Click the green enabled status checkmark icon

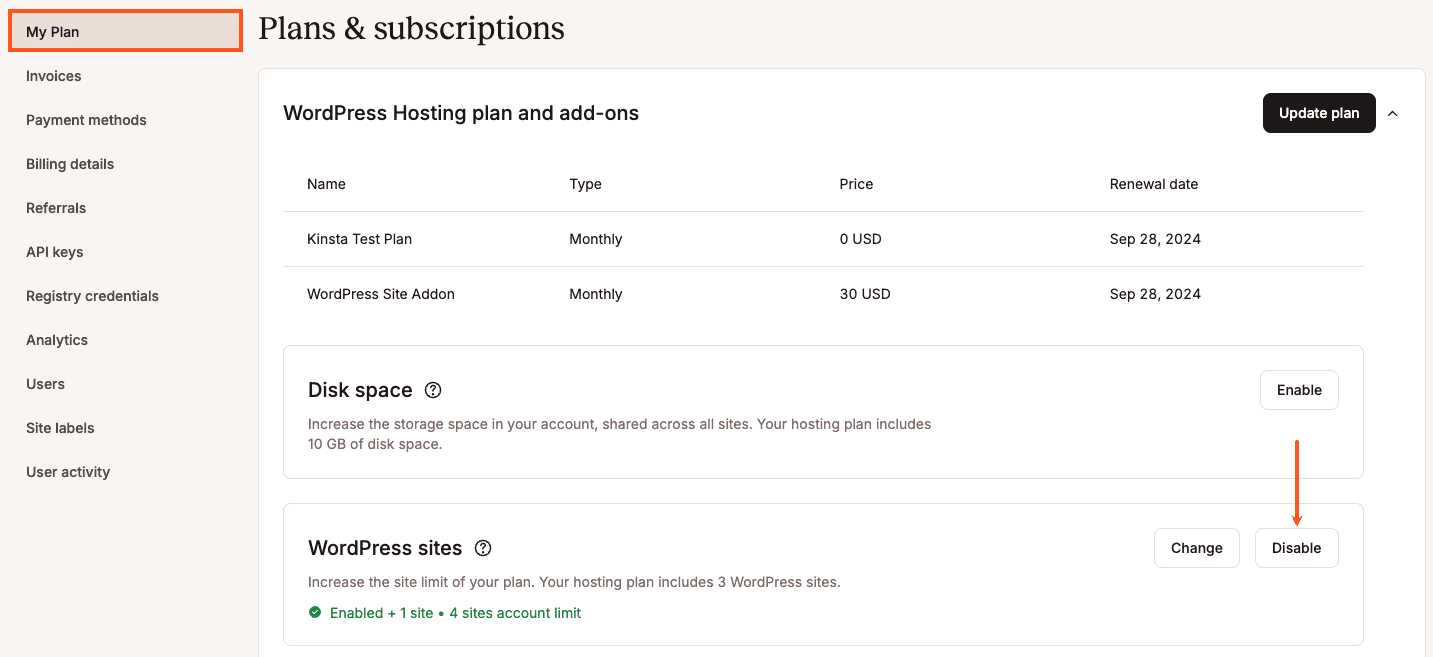click(315, 612)
